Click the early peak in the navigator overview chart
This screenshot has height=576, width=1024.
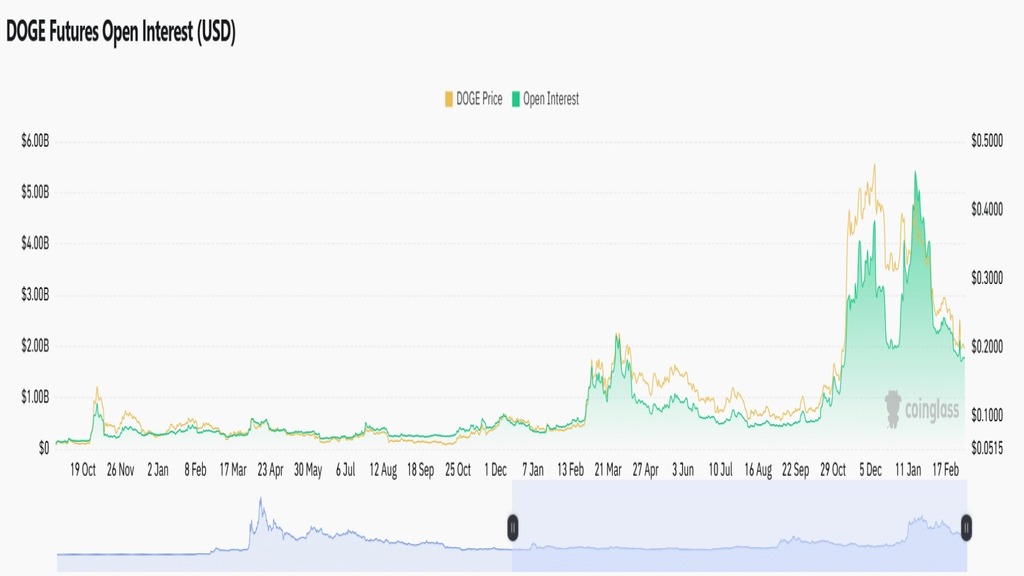[x=261, y=500]
